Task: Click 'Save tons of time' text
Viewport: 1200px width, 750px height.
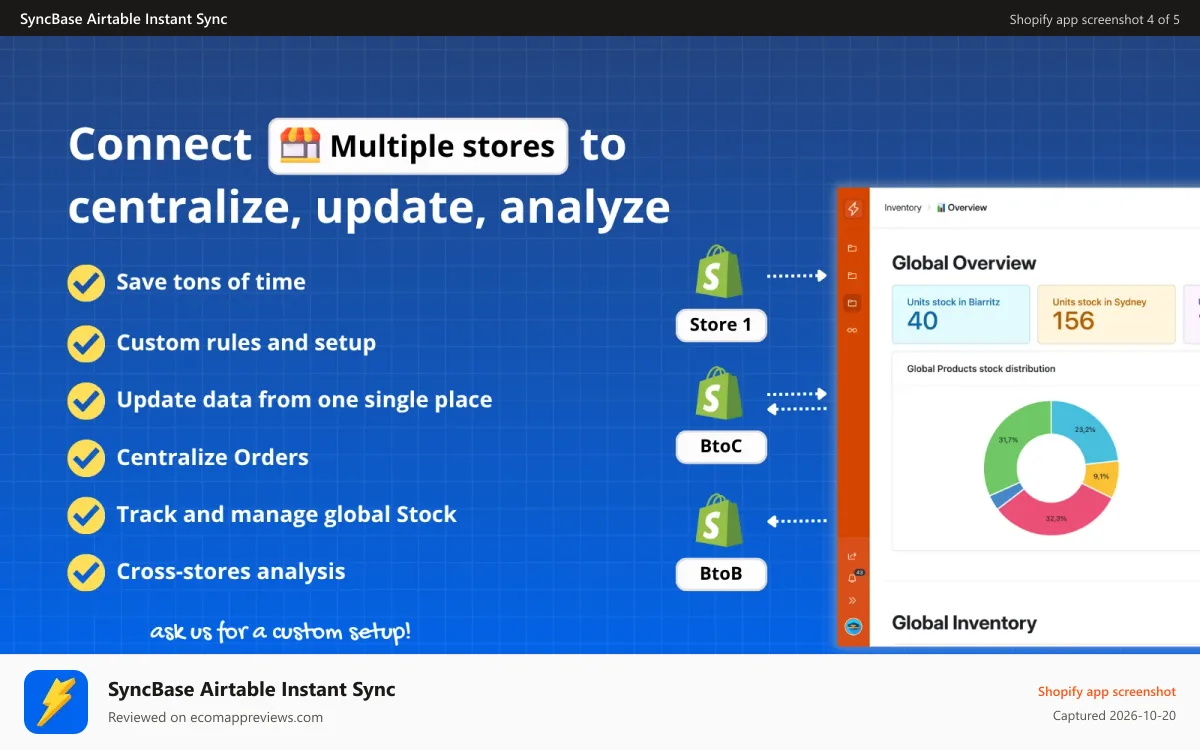Action: point(211,283)
